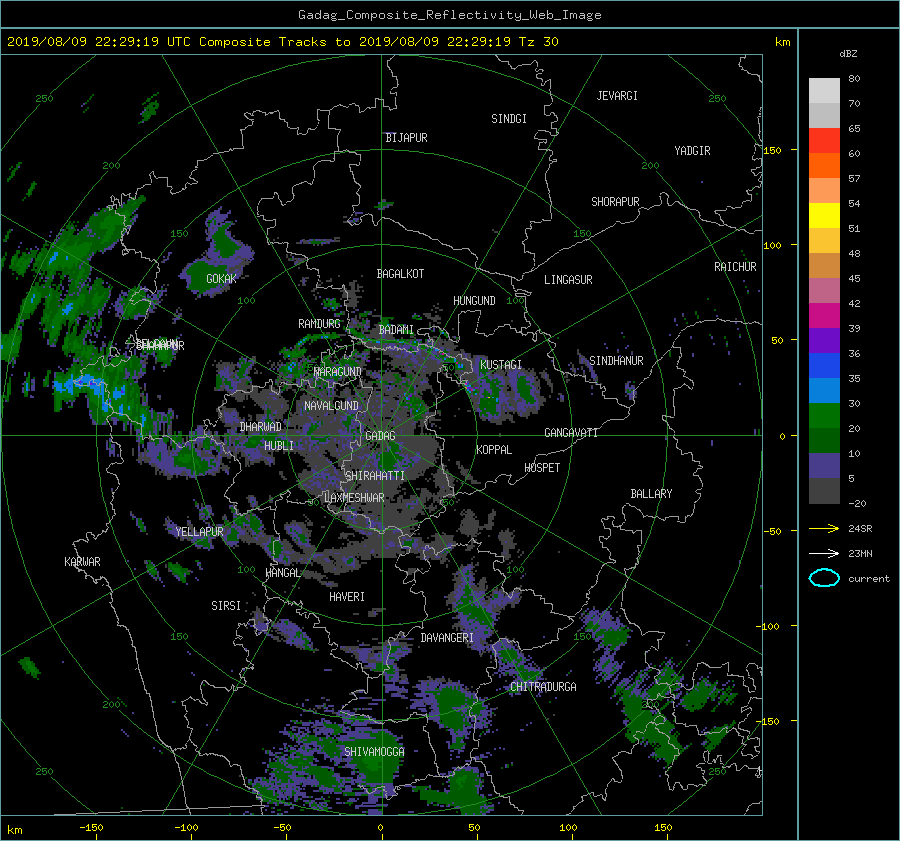
Task: Click the Gadag_Composite_Reflectivity_Web_Image title
Action: pyautogui.click(x=449, y=15)
